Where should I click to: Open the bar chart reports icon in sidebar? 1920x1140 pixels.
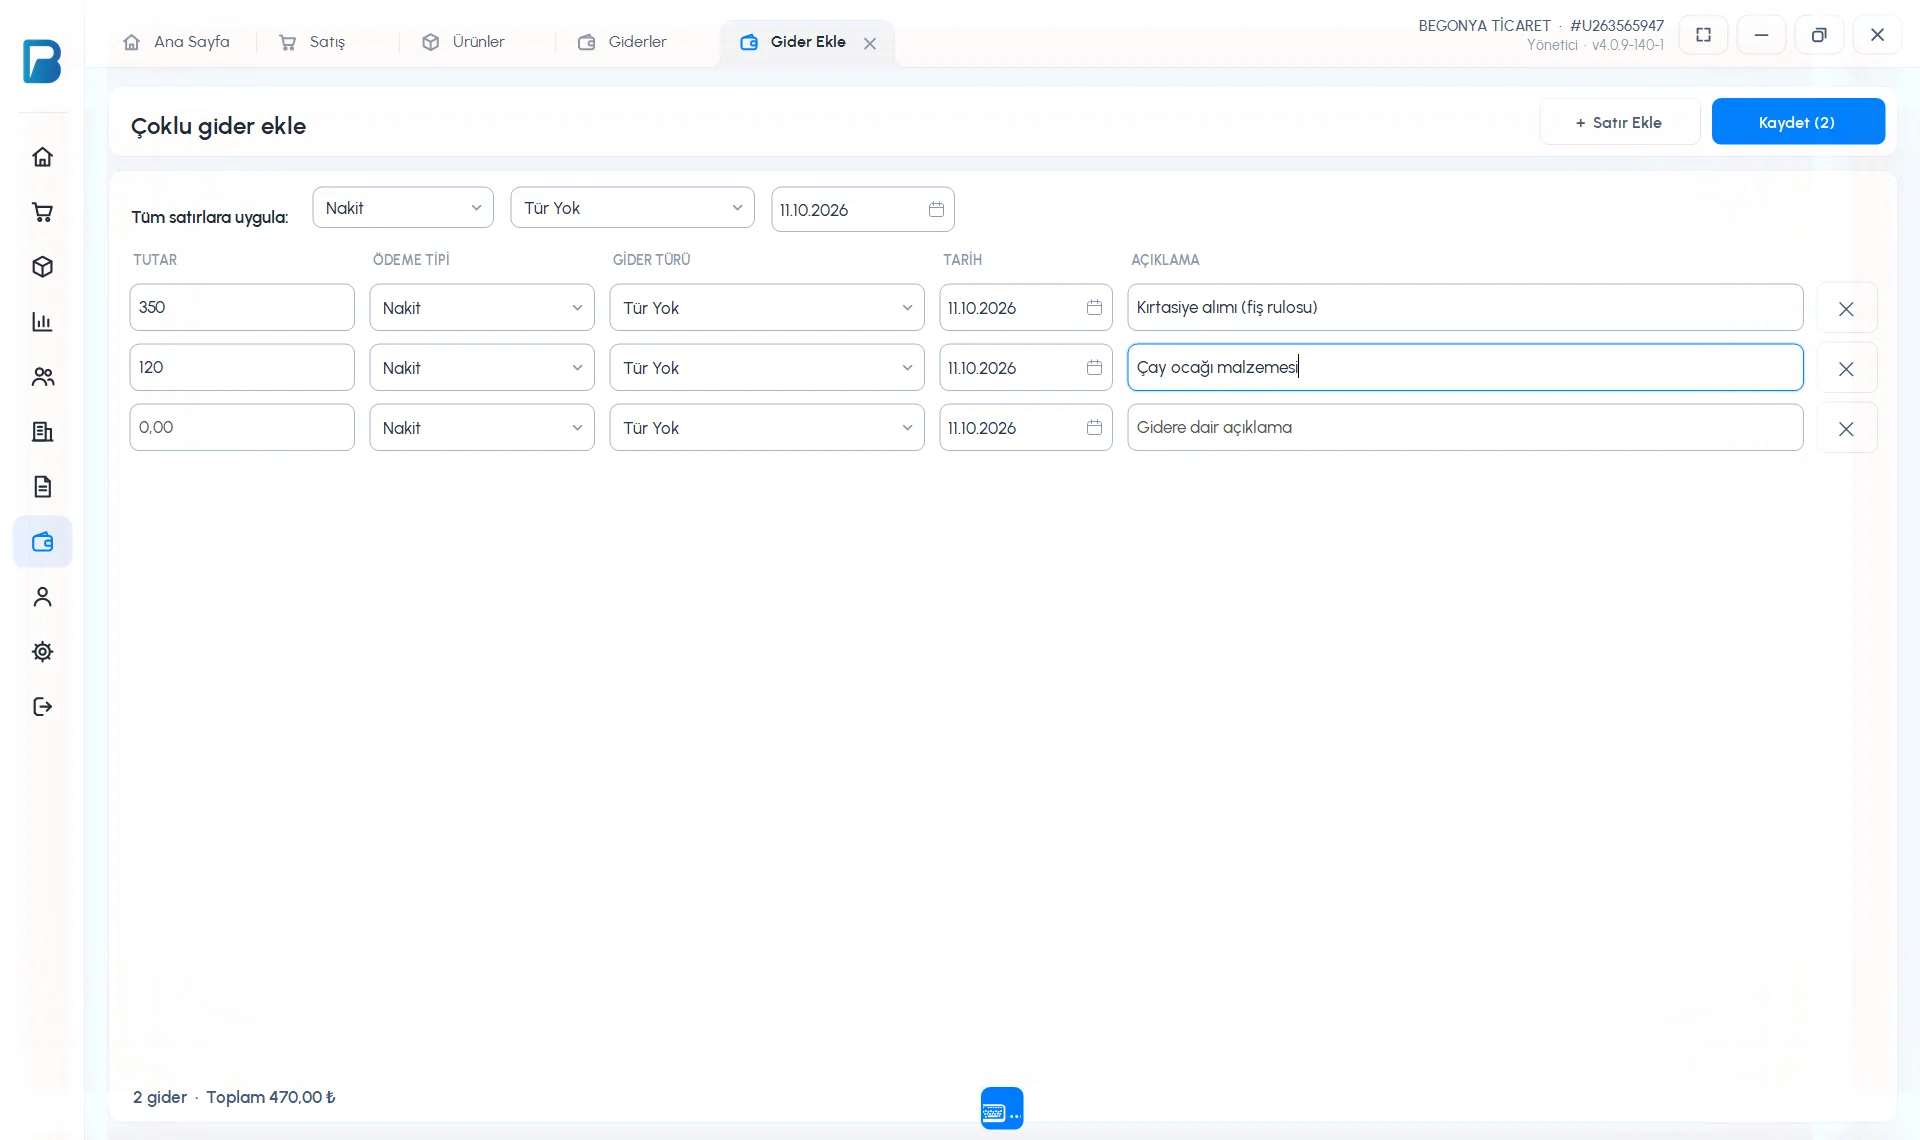point(42,322)
